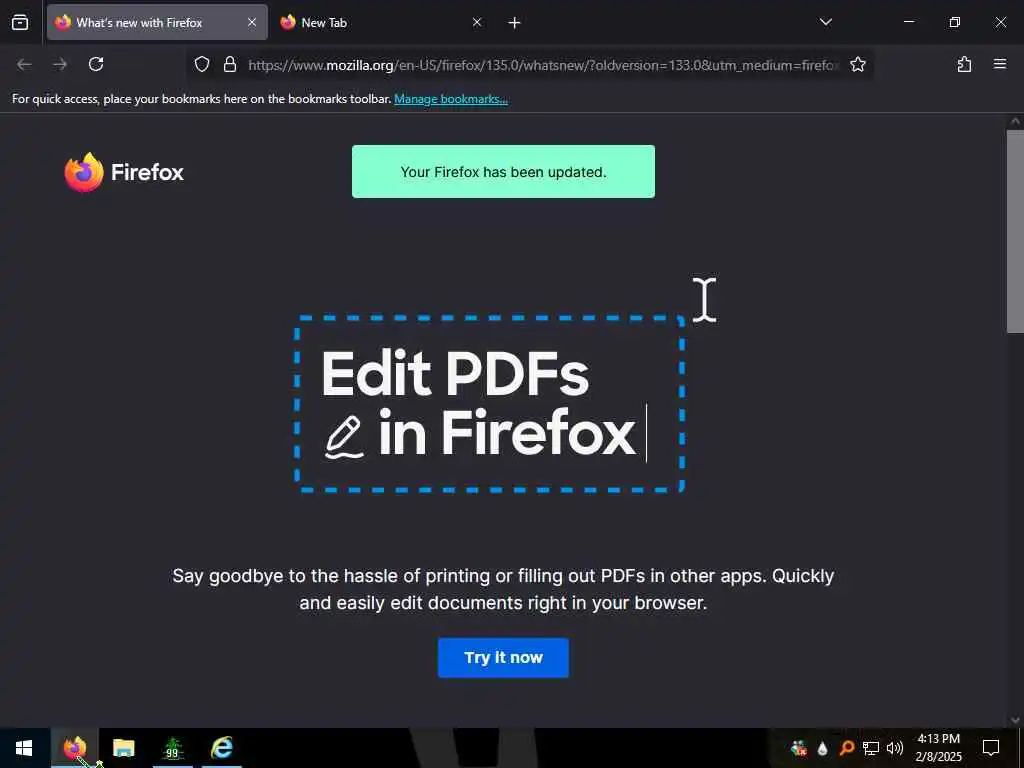Screen dimensions: 1024x768
Task: Open the Extensions puzzle icon
Action: (964, 64)
